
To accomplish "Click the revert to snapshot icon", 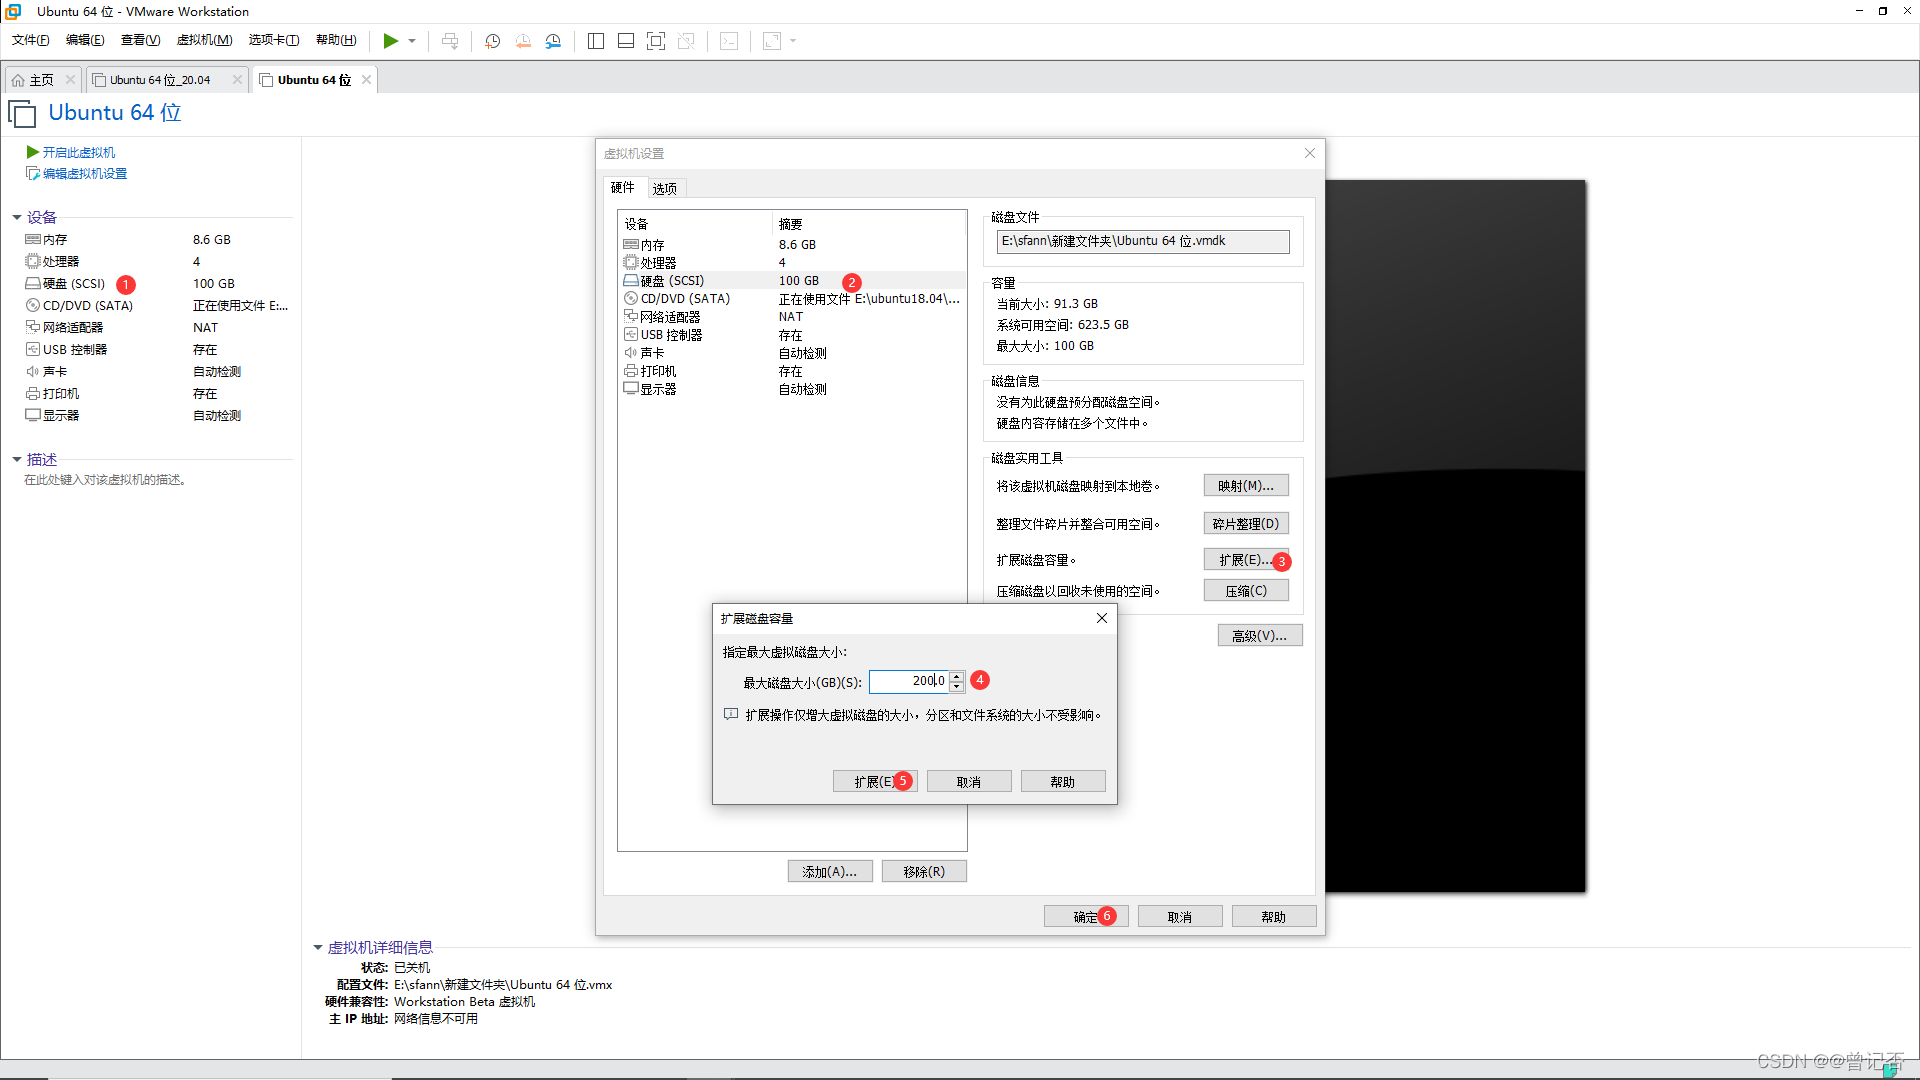I will point(523,41).
